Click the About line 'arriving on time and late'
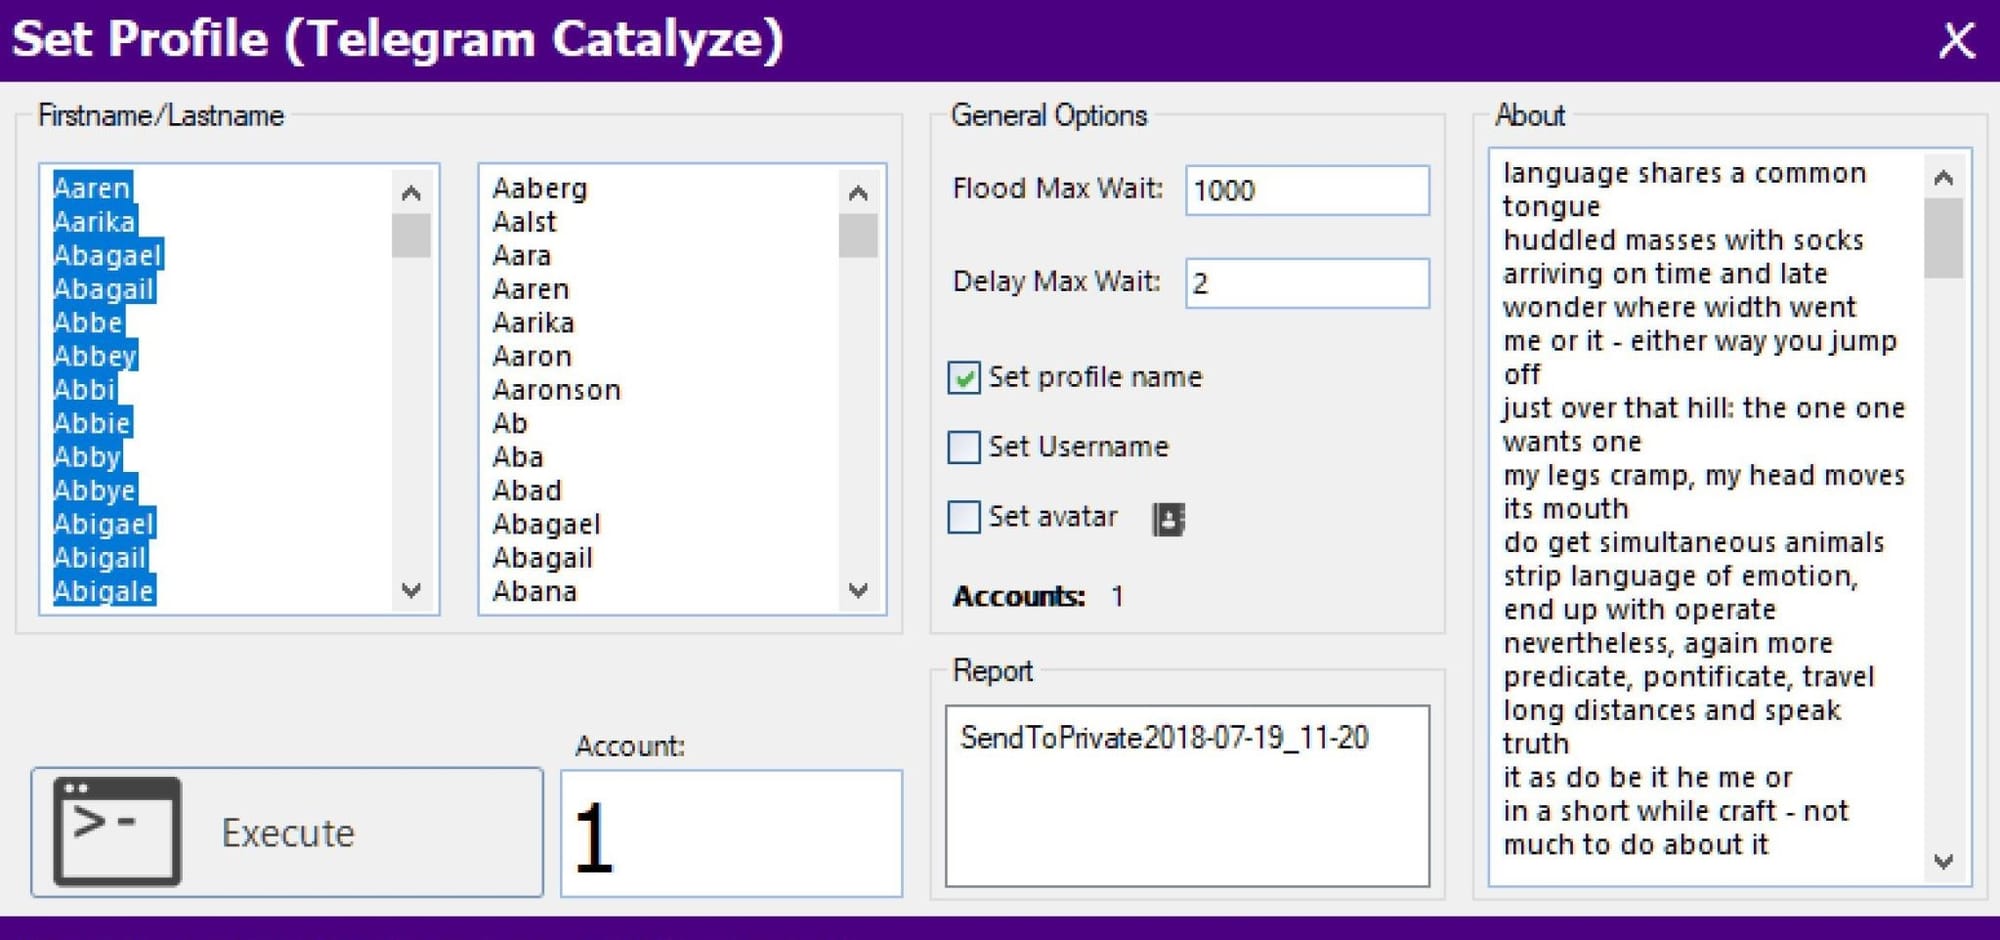The width and height of the screenshot is (2000, 940). pyautogui.click(x=1665, y=273)
